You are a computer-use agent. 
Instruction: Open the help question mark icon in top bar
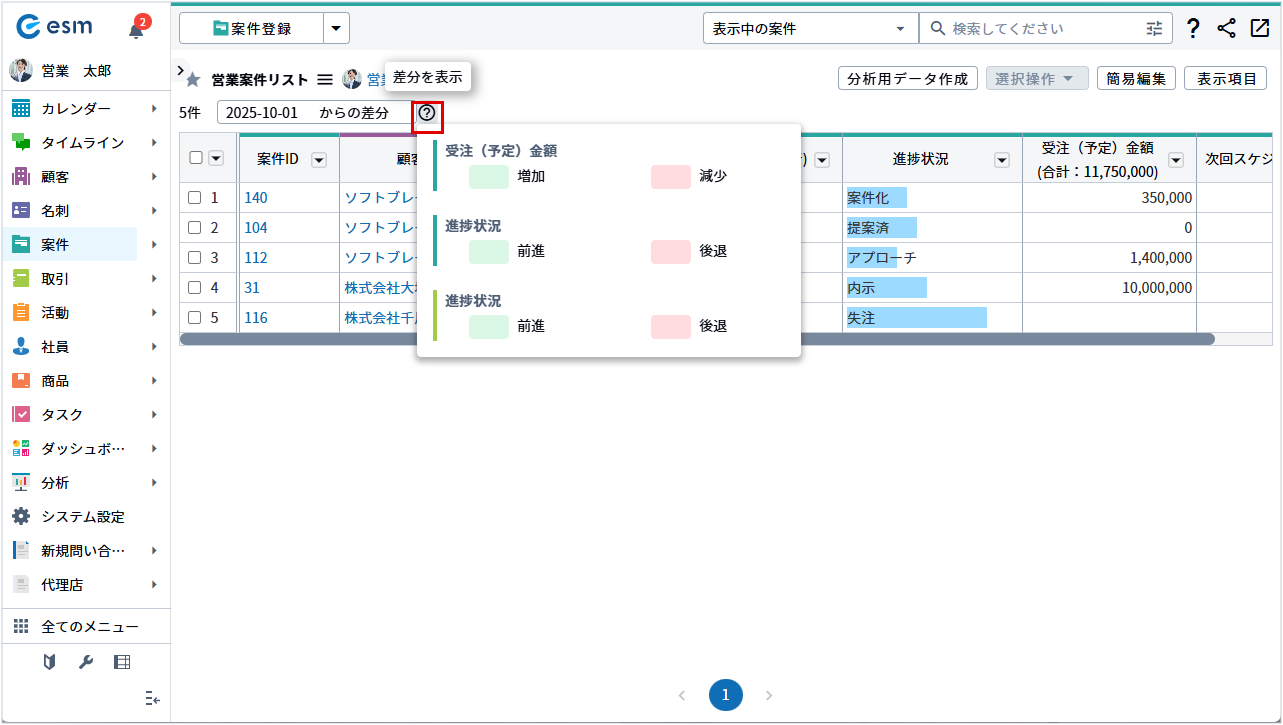point(1193,29)
